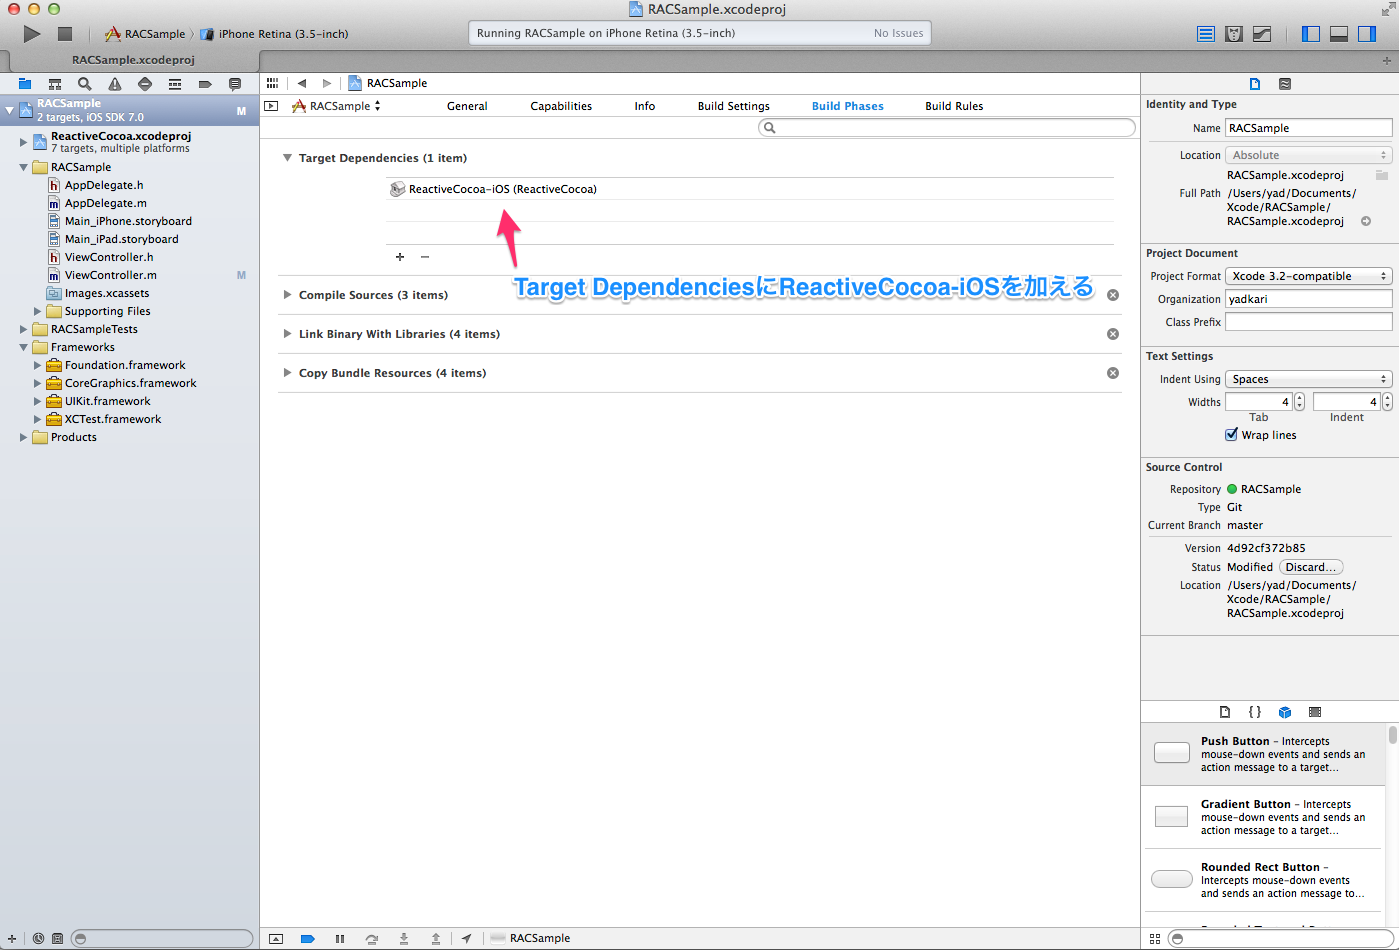Click the Run button in the toolbar
Screen dimensions: 1399x950
(x=31, y=33)
